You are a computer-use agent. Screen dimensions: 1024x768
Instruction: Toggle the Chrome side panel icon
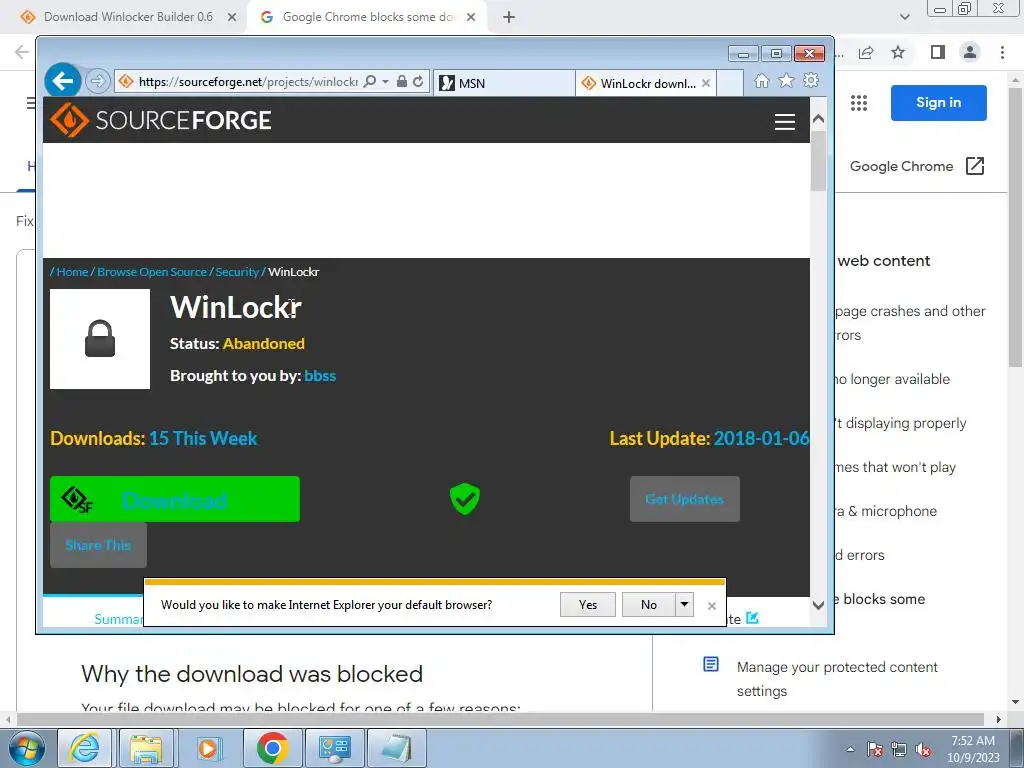coord(938,52)
